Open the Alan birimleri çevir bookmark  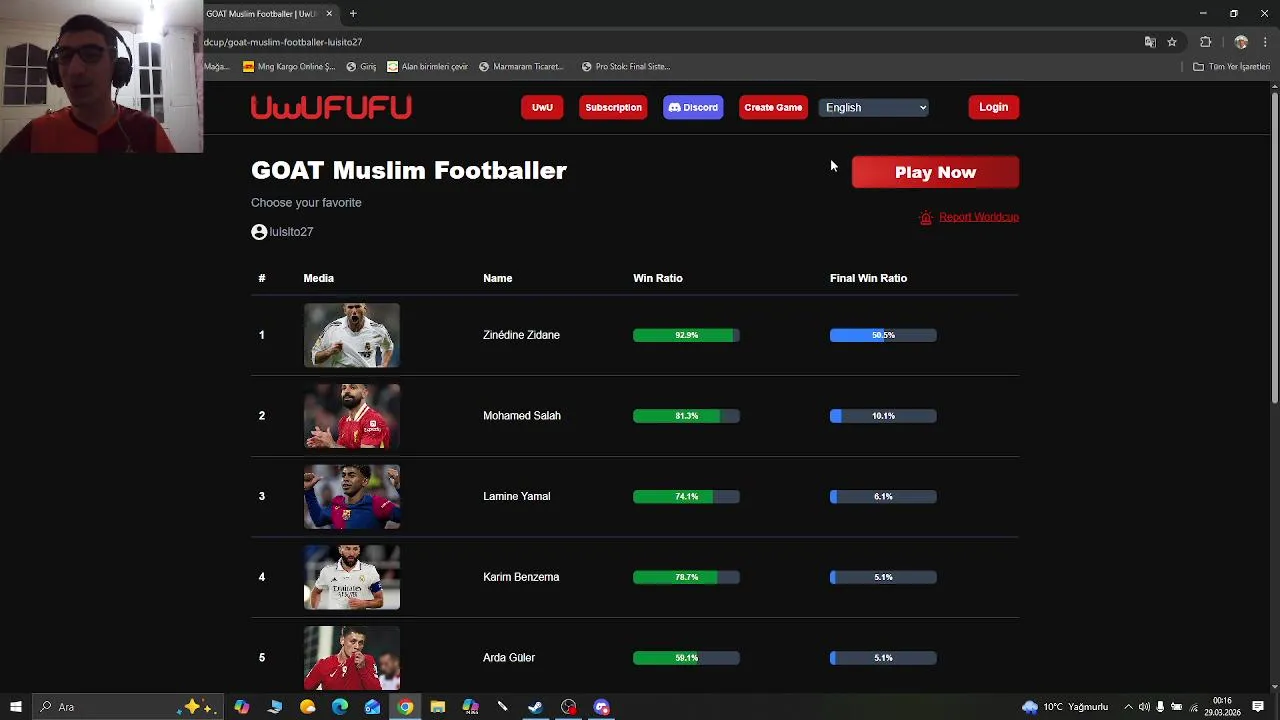pyautogui.click(x=427, y=67)
